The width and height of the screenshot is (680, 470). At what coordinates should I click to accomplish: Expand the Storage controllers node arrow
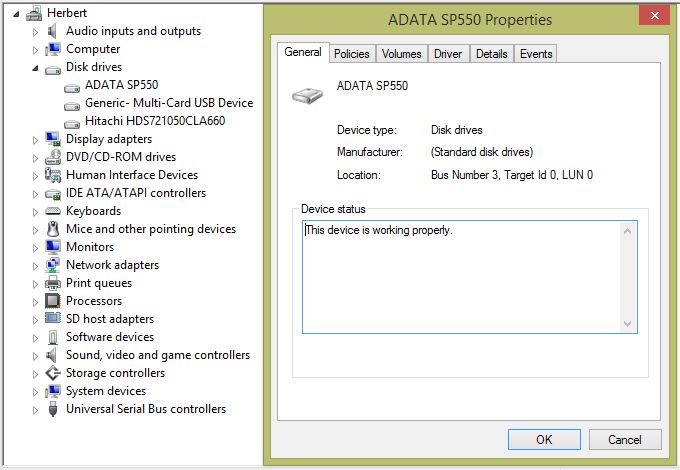[x=36, y=374]
